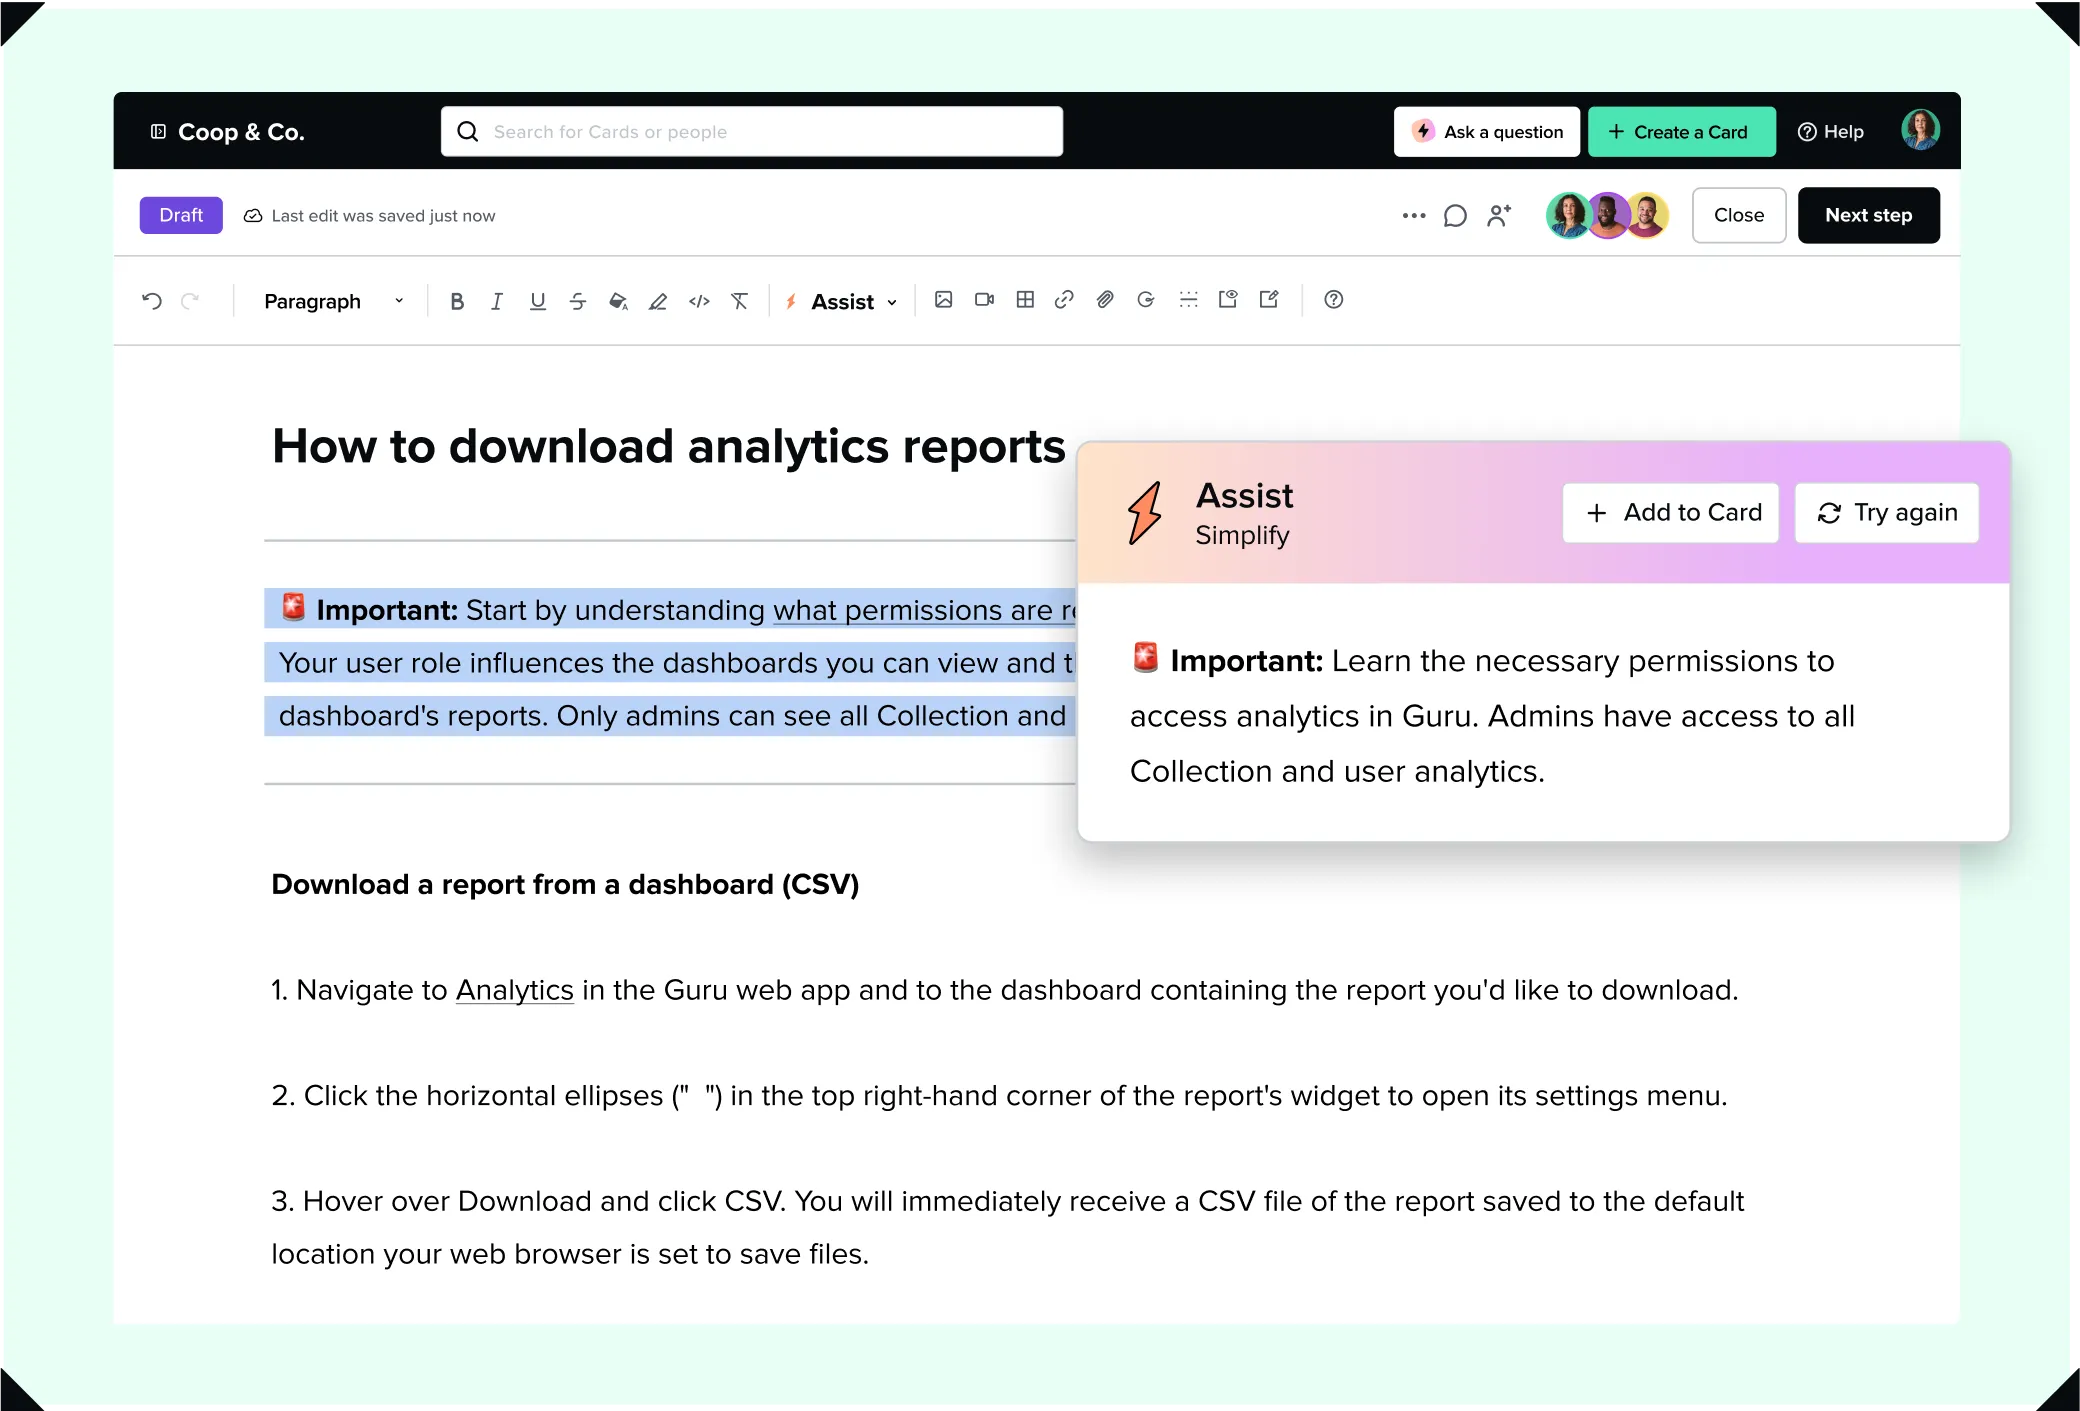Click the search for Cards field
Viewport: 2080px width, 1411px height.
[x=752, y=131]
